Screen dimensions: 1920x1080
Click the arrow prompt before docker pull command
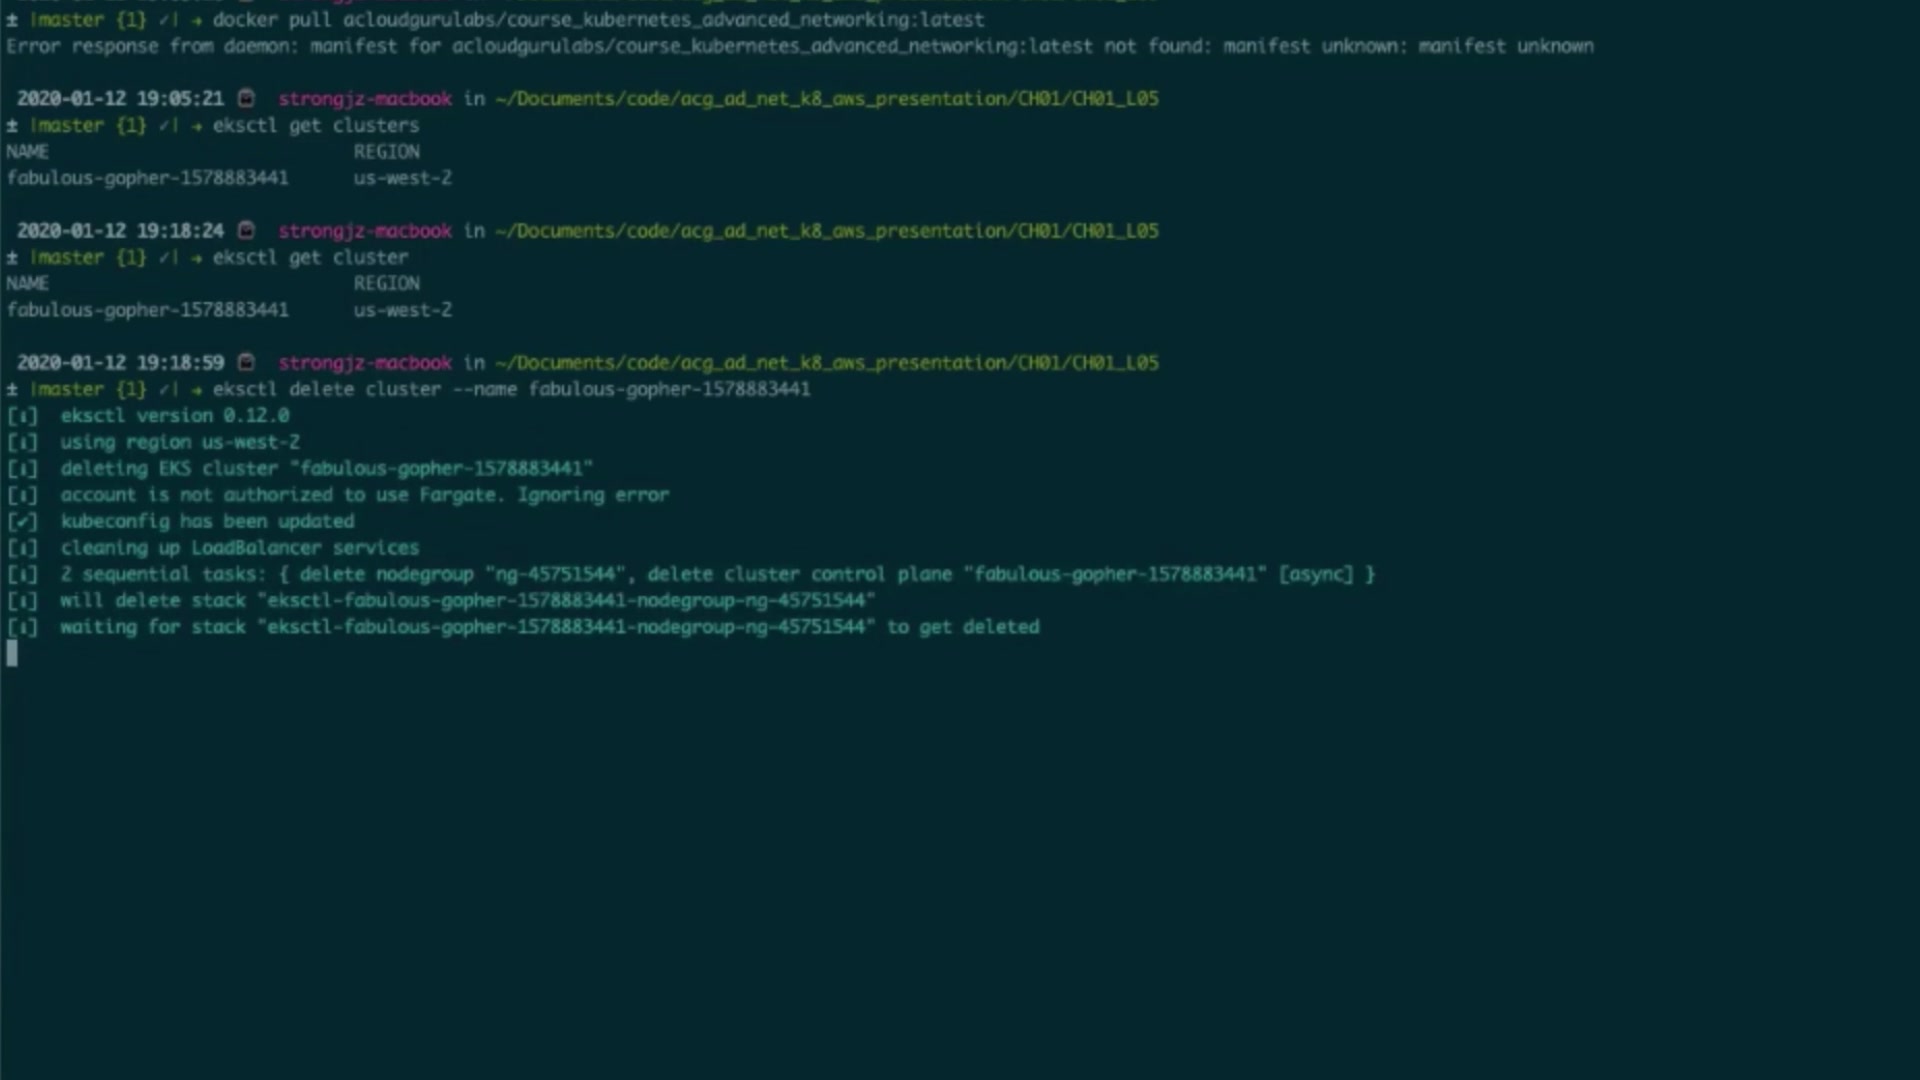(196, 20)
